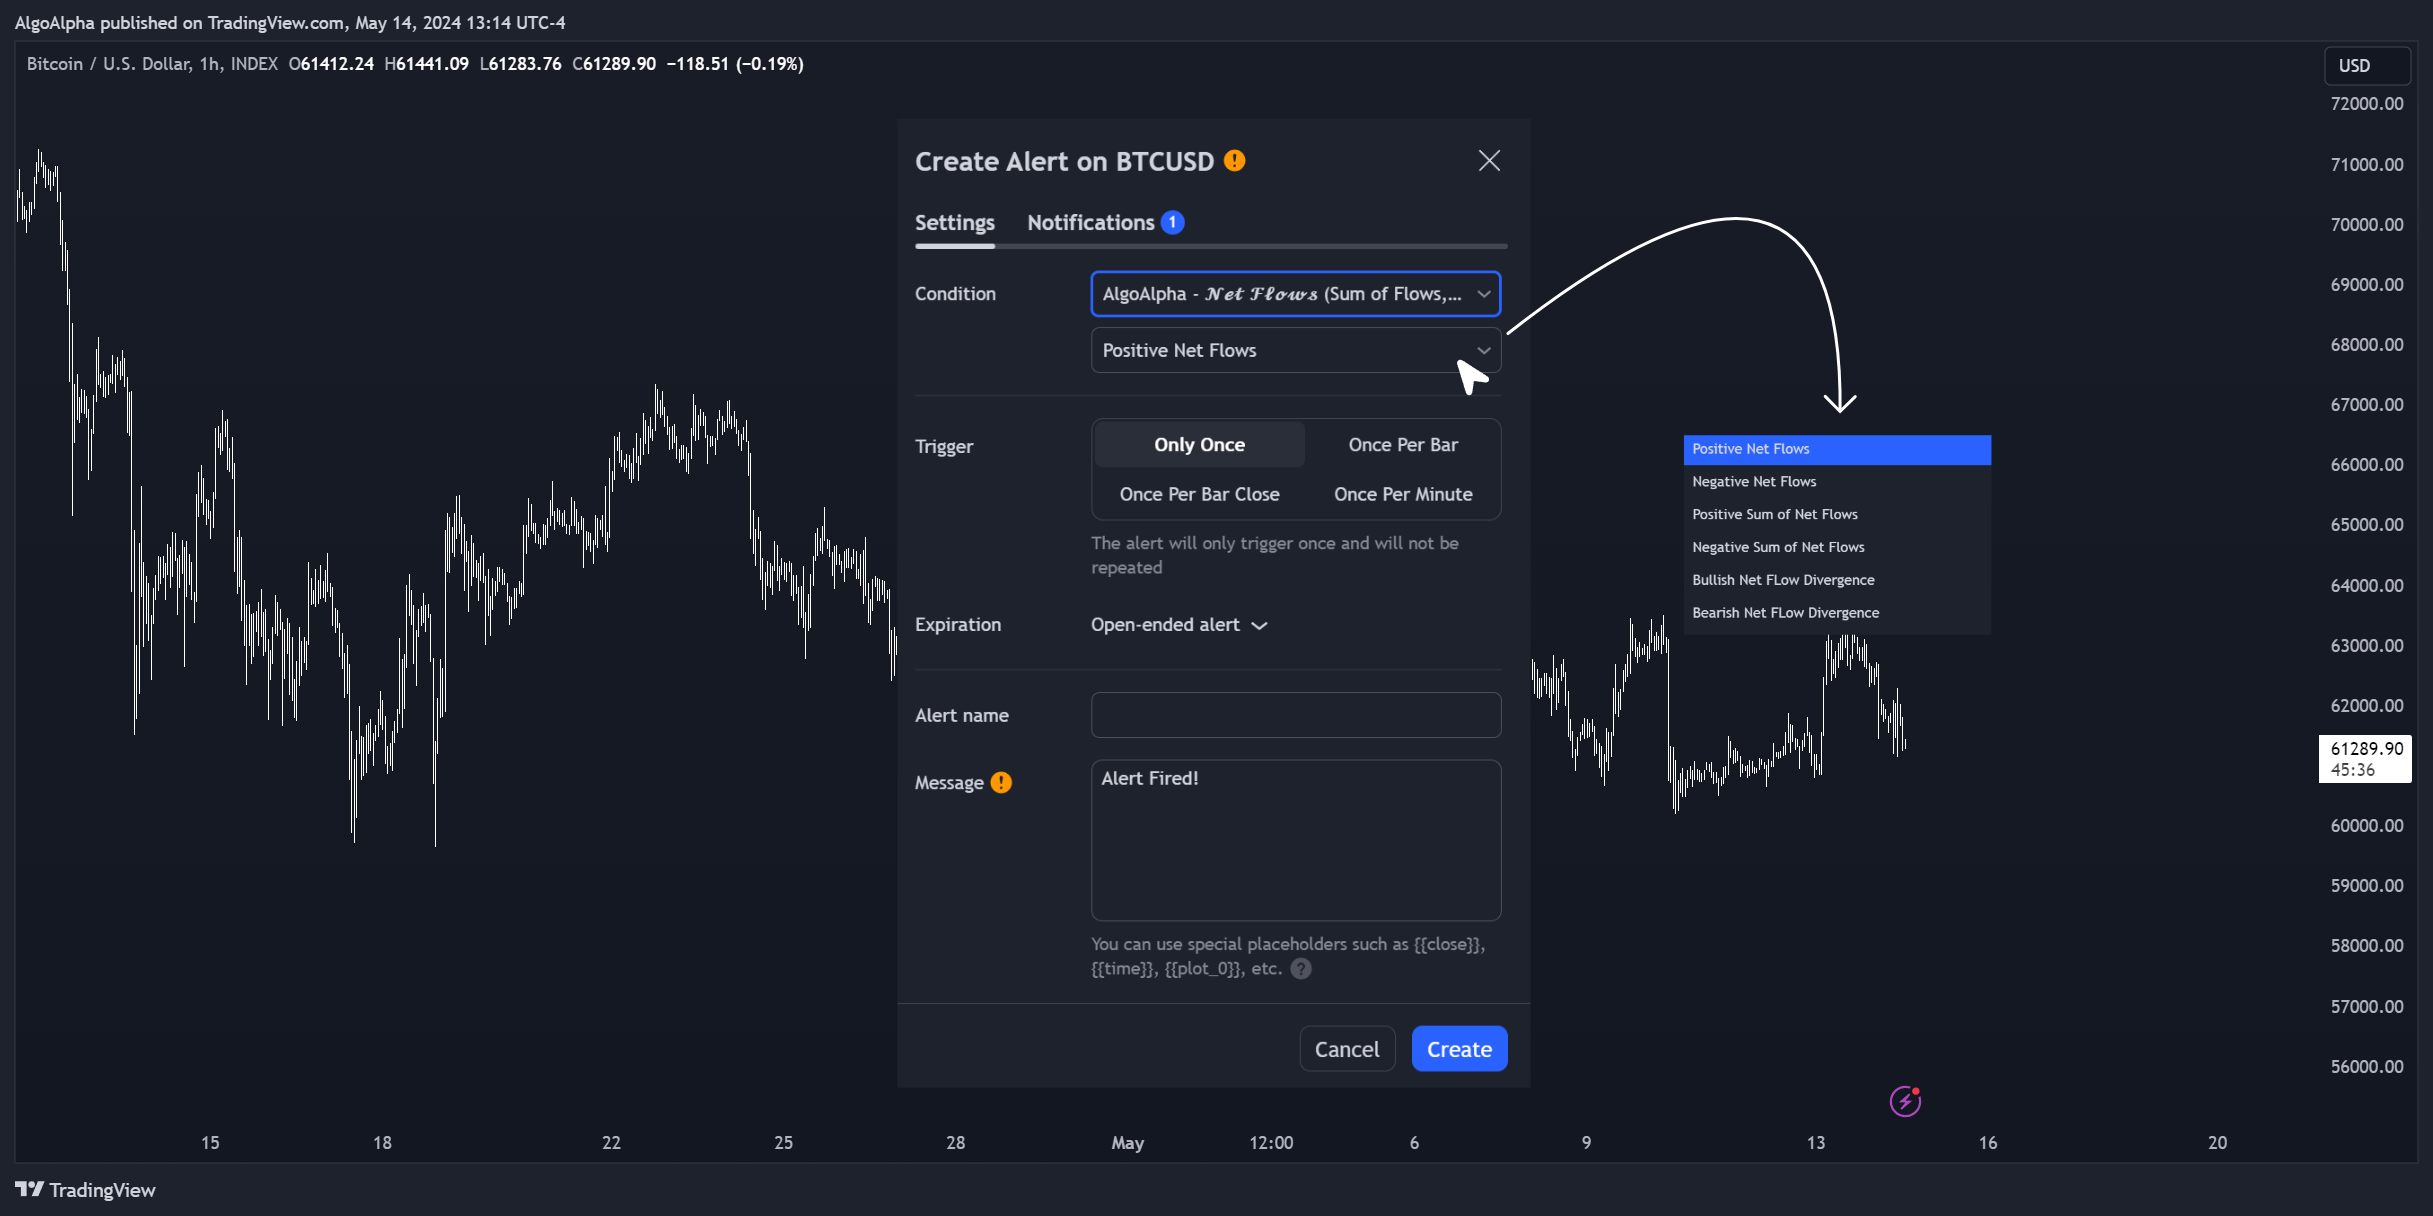Click the current price label 61289.90
The width and height of the screenshot is (2433, 1216).
coord(2365,759)
